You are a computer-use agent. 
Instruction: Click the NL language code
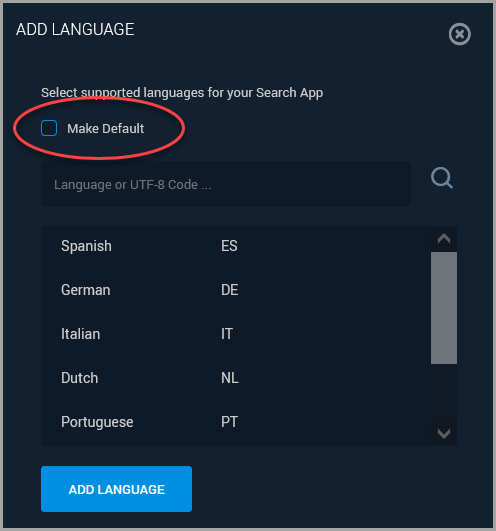click(x=230, y=378)
